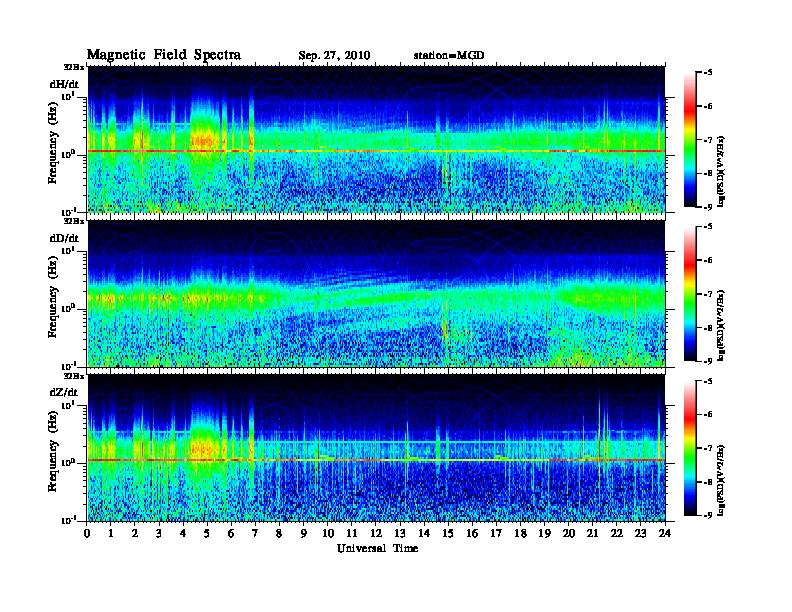Image resolution: width=792 pixels, height=612 pixels.
Task: Click hour tick label "5" on the time axis
Action: pos(207,534)
